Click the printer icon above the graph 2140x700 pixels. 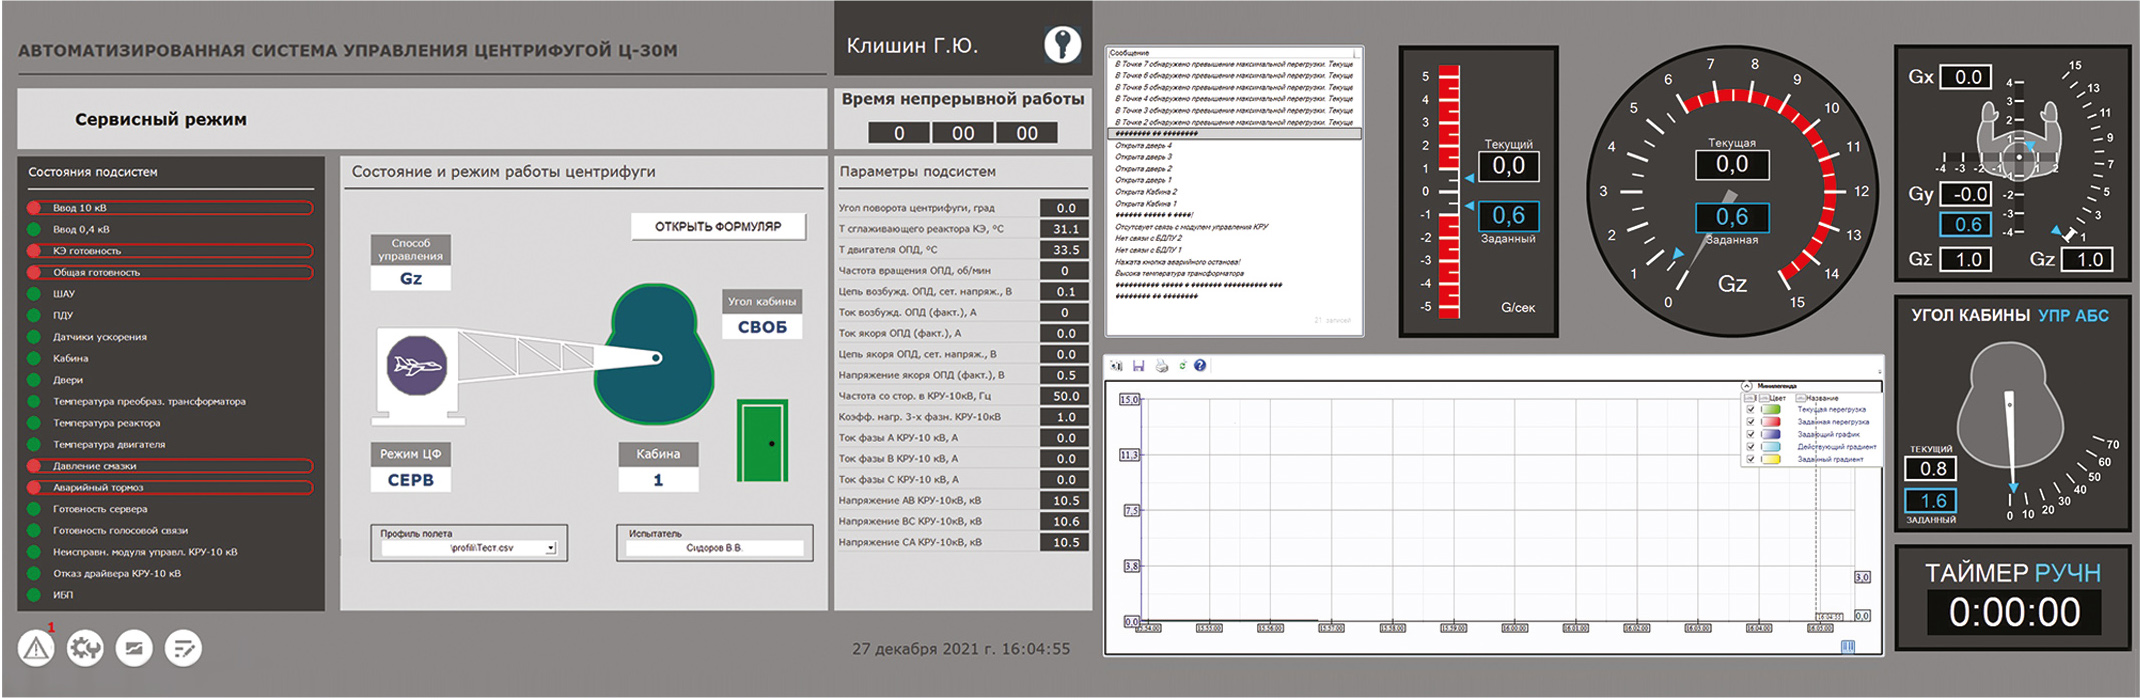pos(1161,366)
